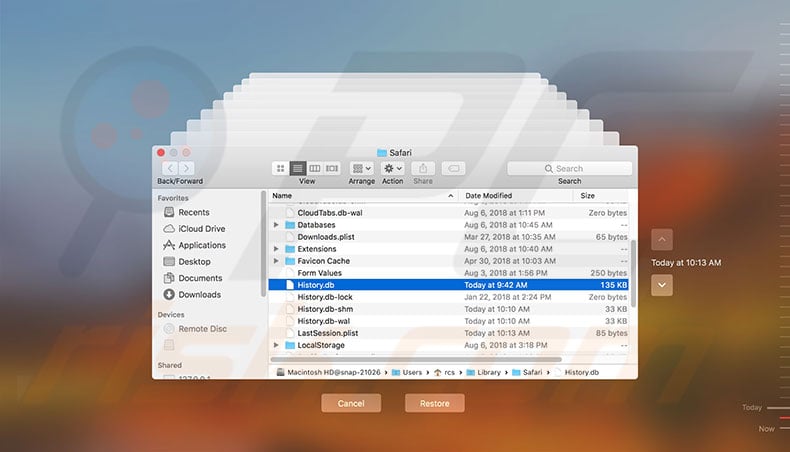
Task: Click the Restore button
Action: tap(435, 403)
